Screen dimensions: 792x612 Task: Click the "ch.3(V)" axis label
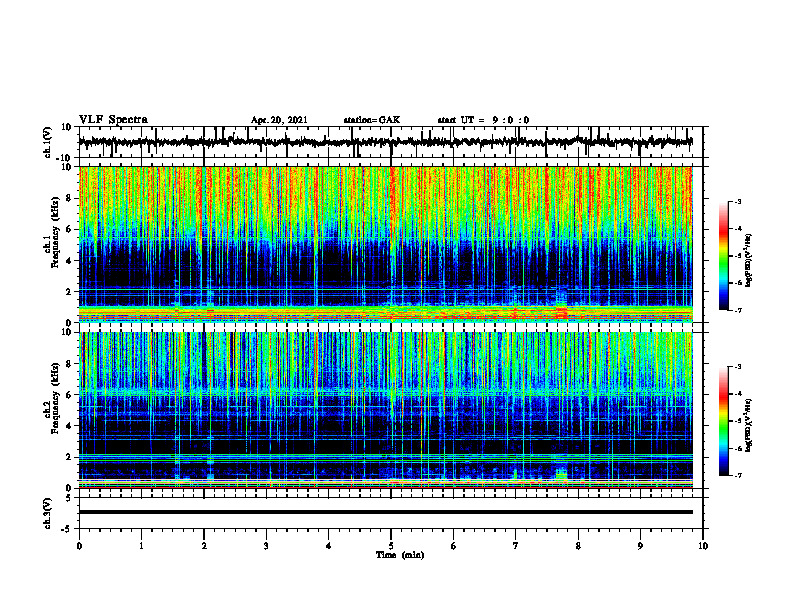pos(48,513)
